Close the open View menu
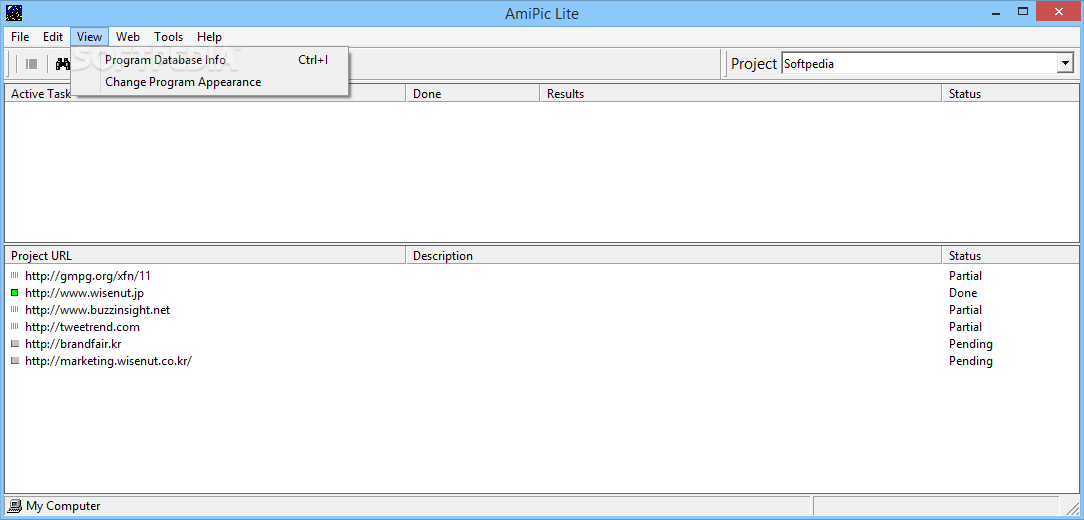Viewport: 1084px width, 520px height. pos(89,37)
